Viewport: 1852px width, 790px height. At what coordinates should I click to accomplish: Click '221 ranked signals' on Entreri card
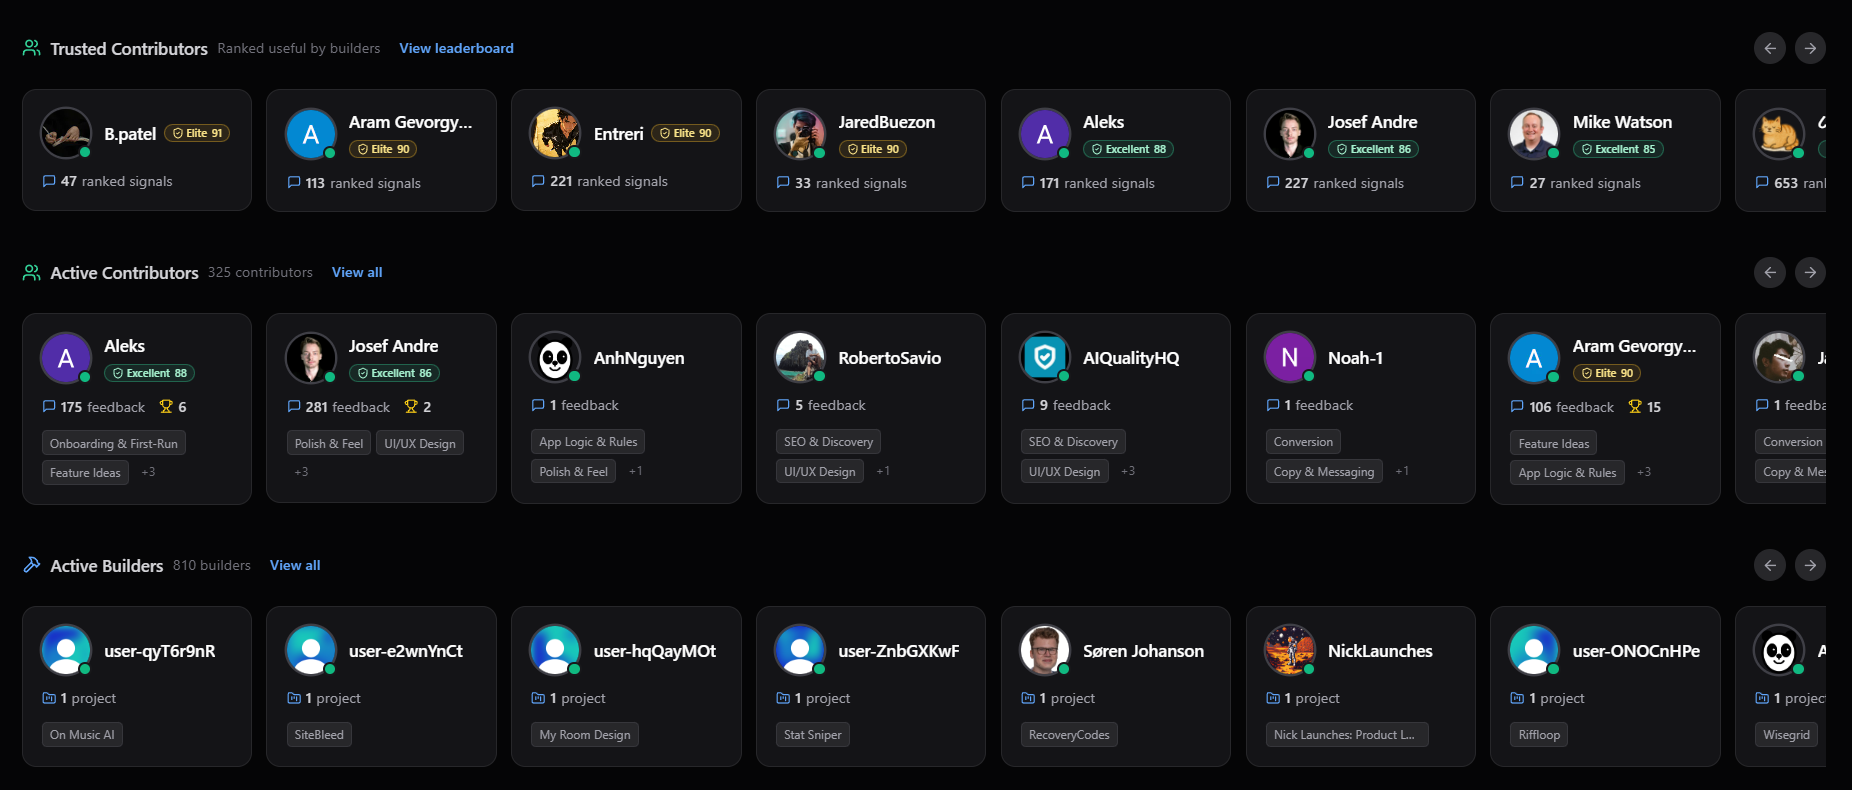coord(599,181)
